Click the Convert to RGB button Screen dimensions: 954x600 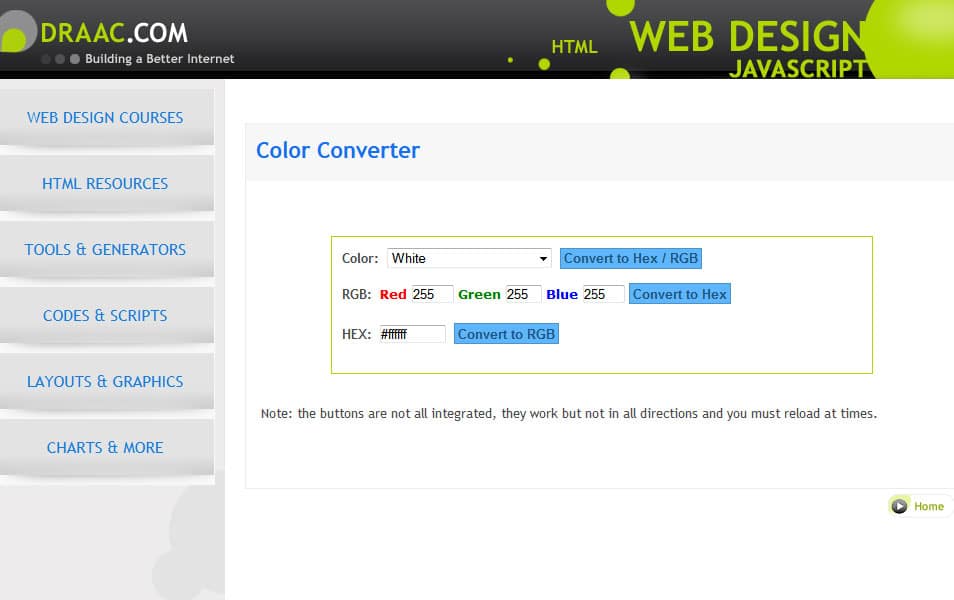[x=506, y=333]
